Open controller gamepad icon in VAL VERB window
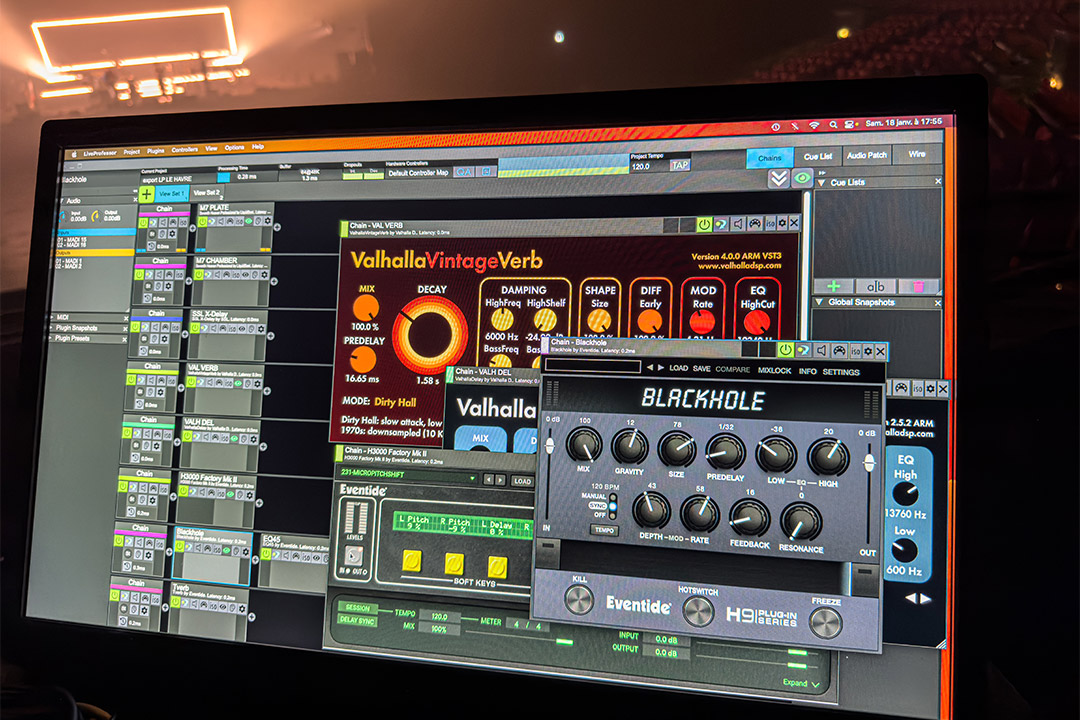The width and height of the screenshot is (1080, 720). click(x=755, y=223)
